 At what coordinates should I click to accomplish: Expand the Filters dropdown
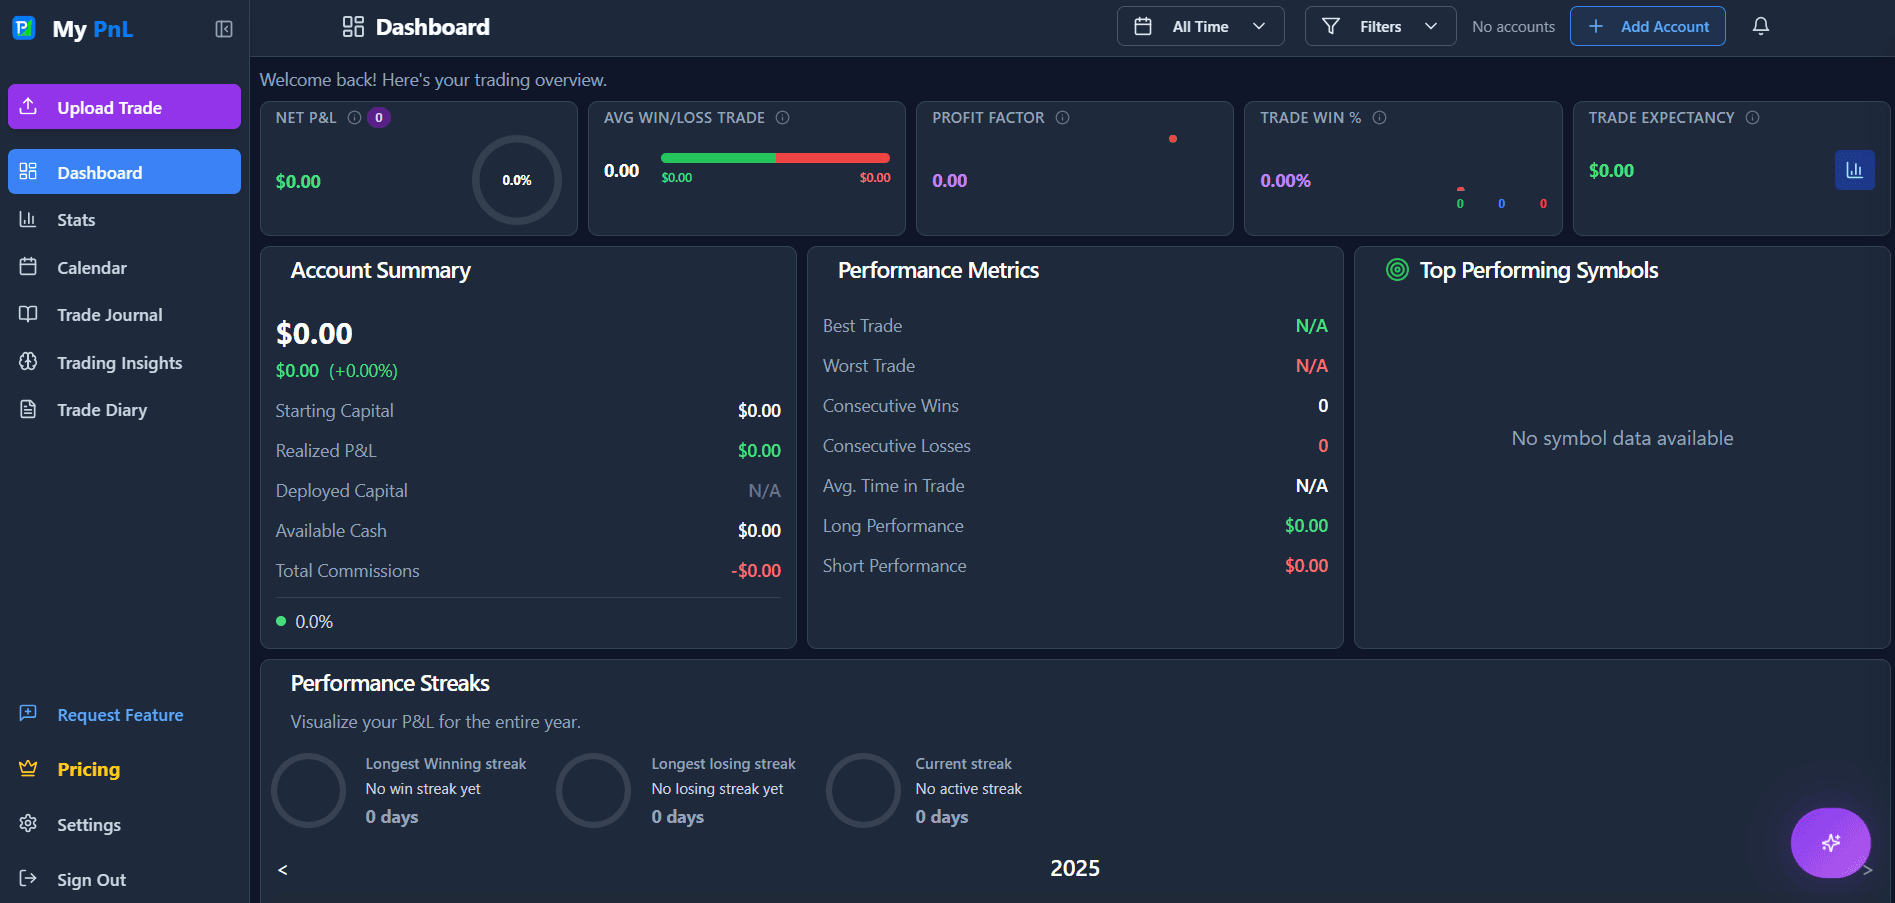[x=1379, y=26]
